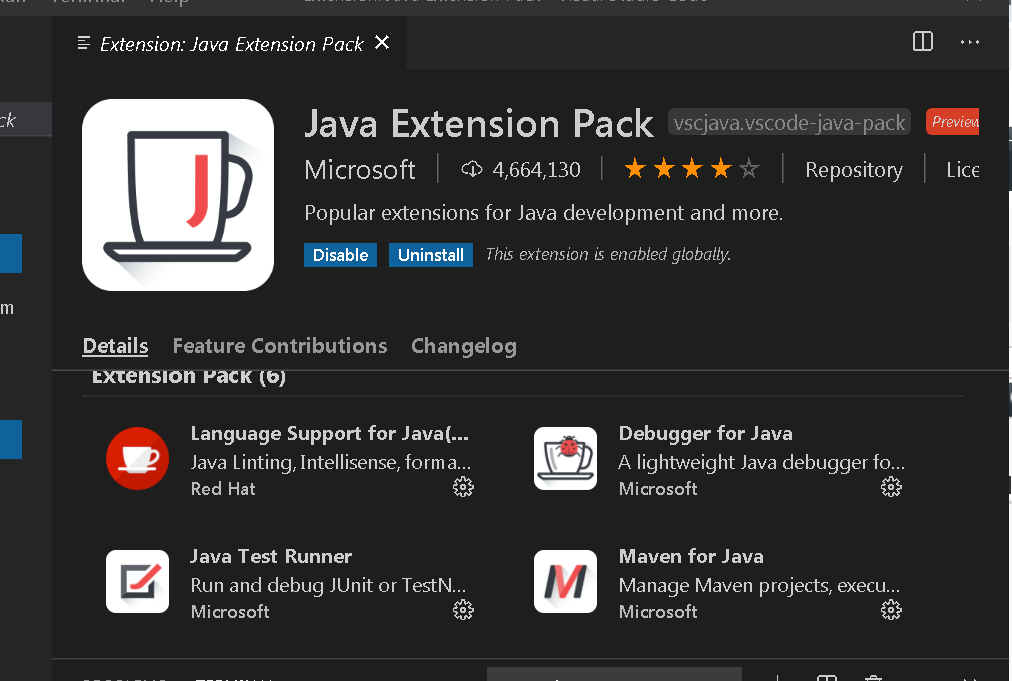Open the gear menu for Debugger for Java
The width and height of the screenshot is (1012, 681).
[891, 487]
